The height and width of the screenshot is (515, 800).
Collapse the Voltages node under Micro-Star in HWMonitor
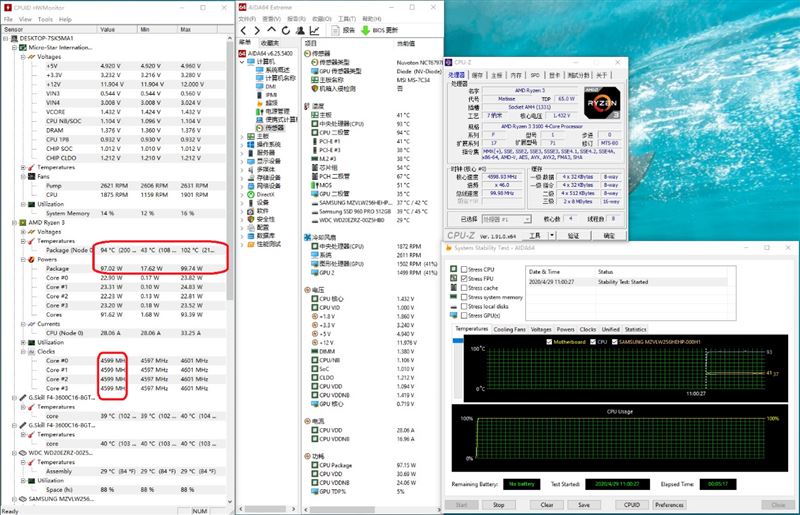(x=23, y=57)
